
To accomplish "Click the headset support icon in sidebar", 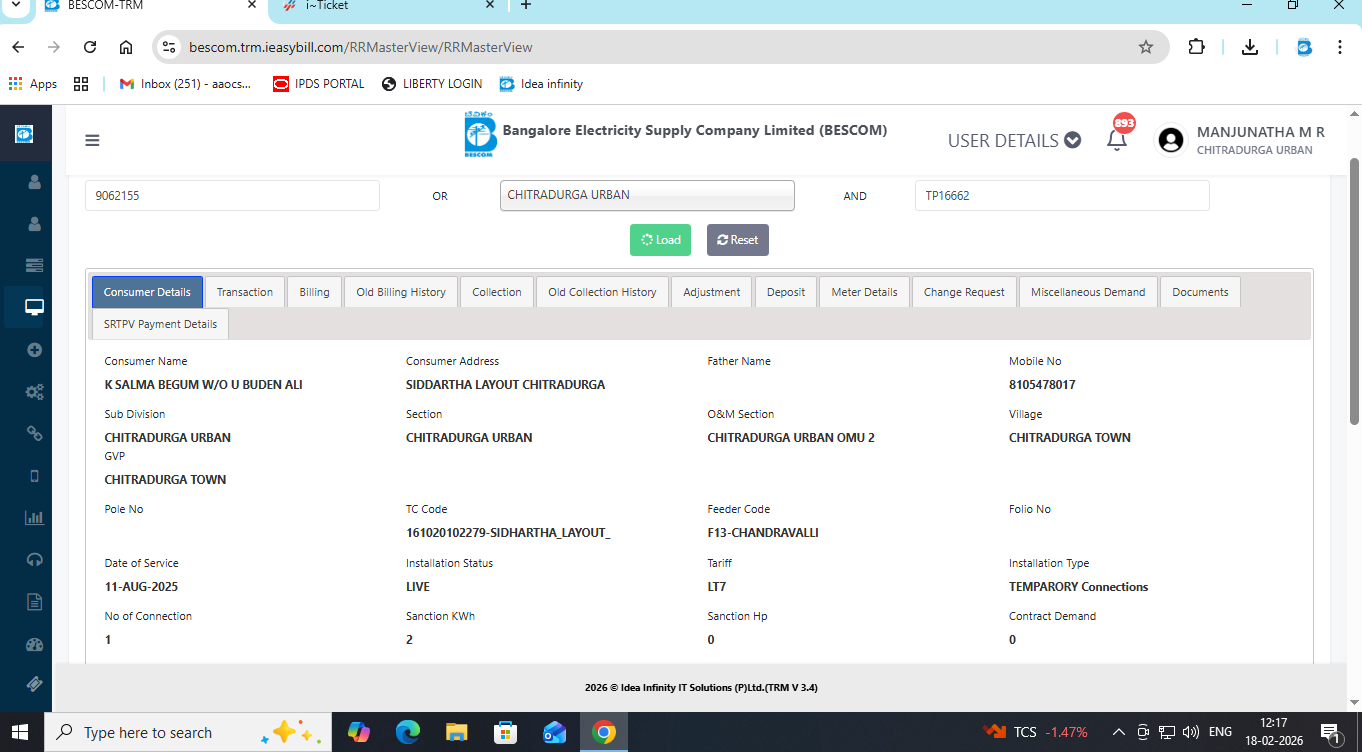I will click(x=34, y=560).
